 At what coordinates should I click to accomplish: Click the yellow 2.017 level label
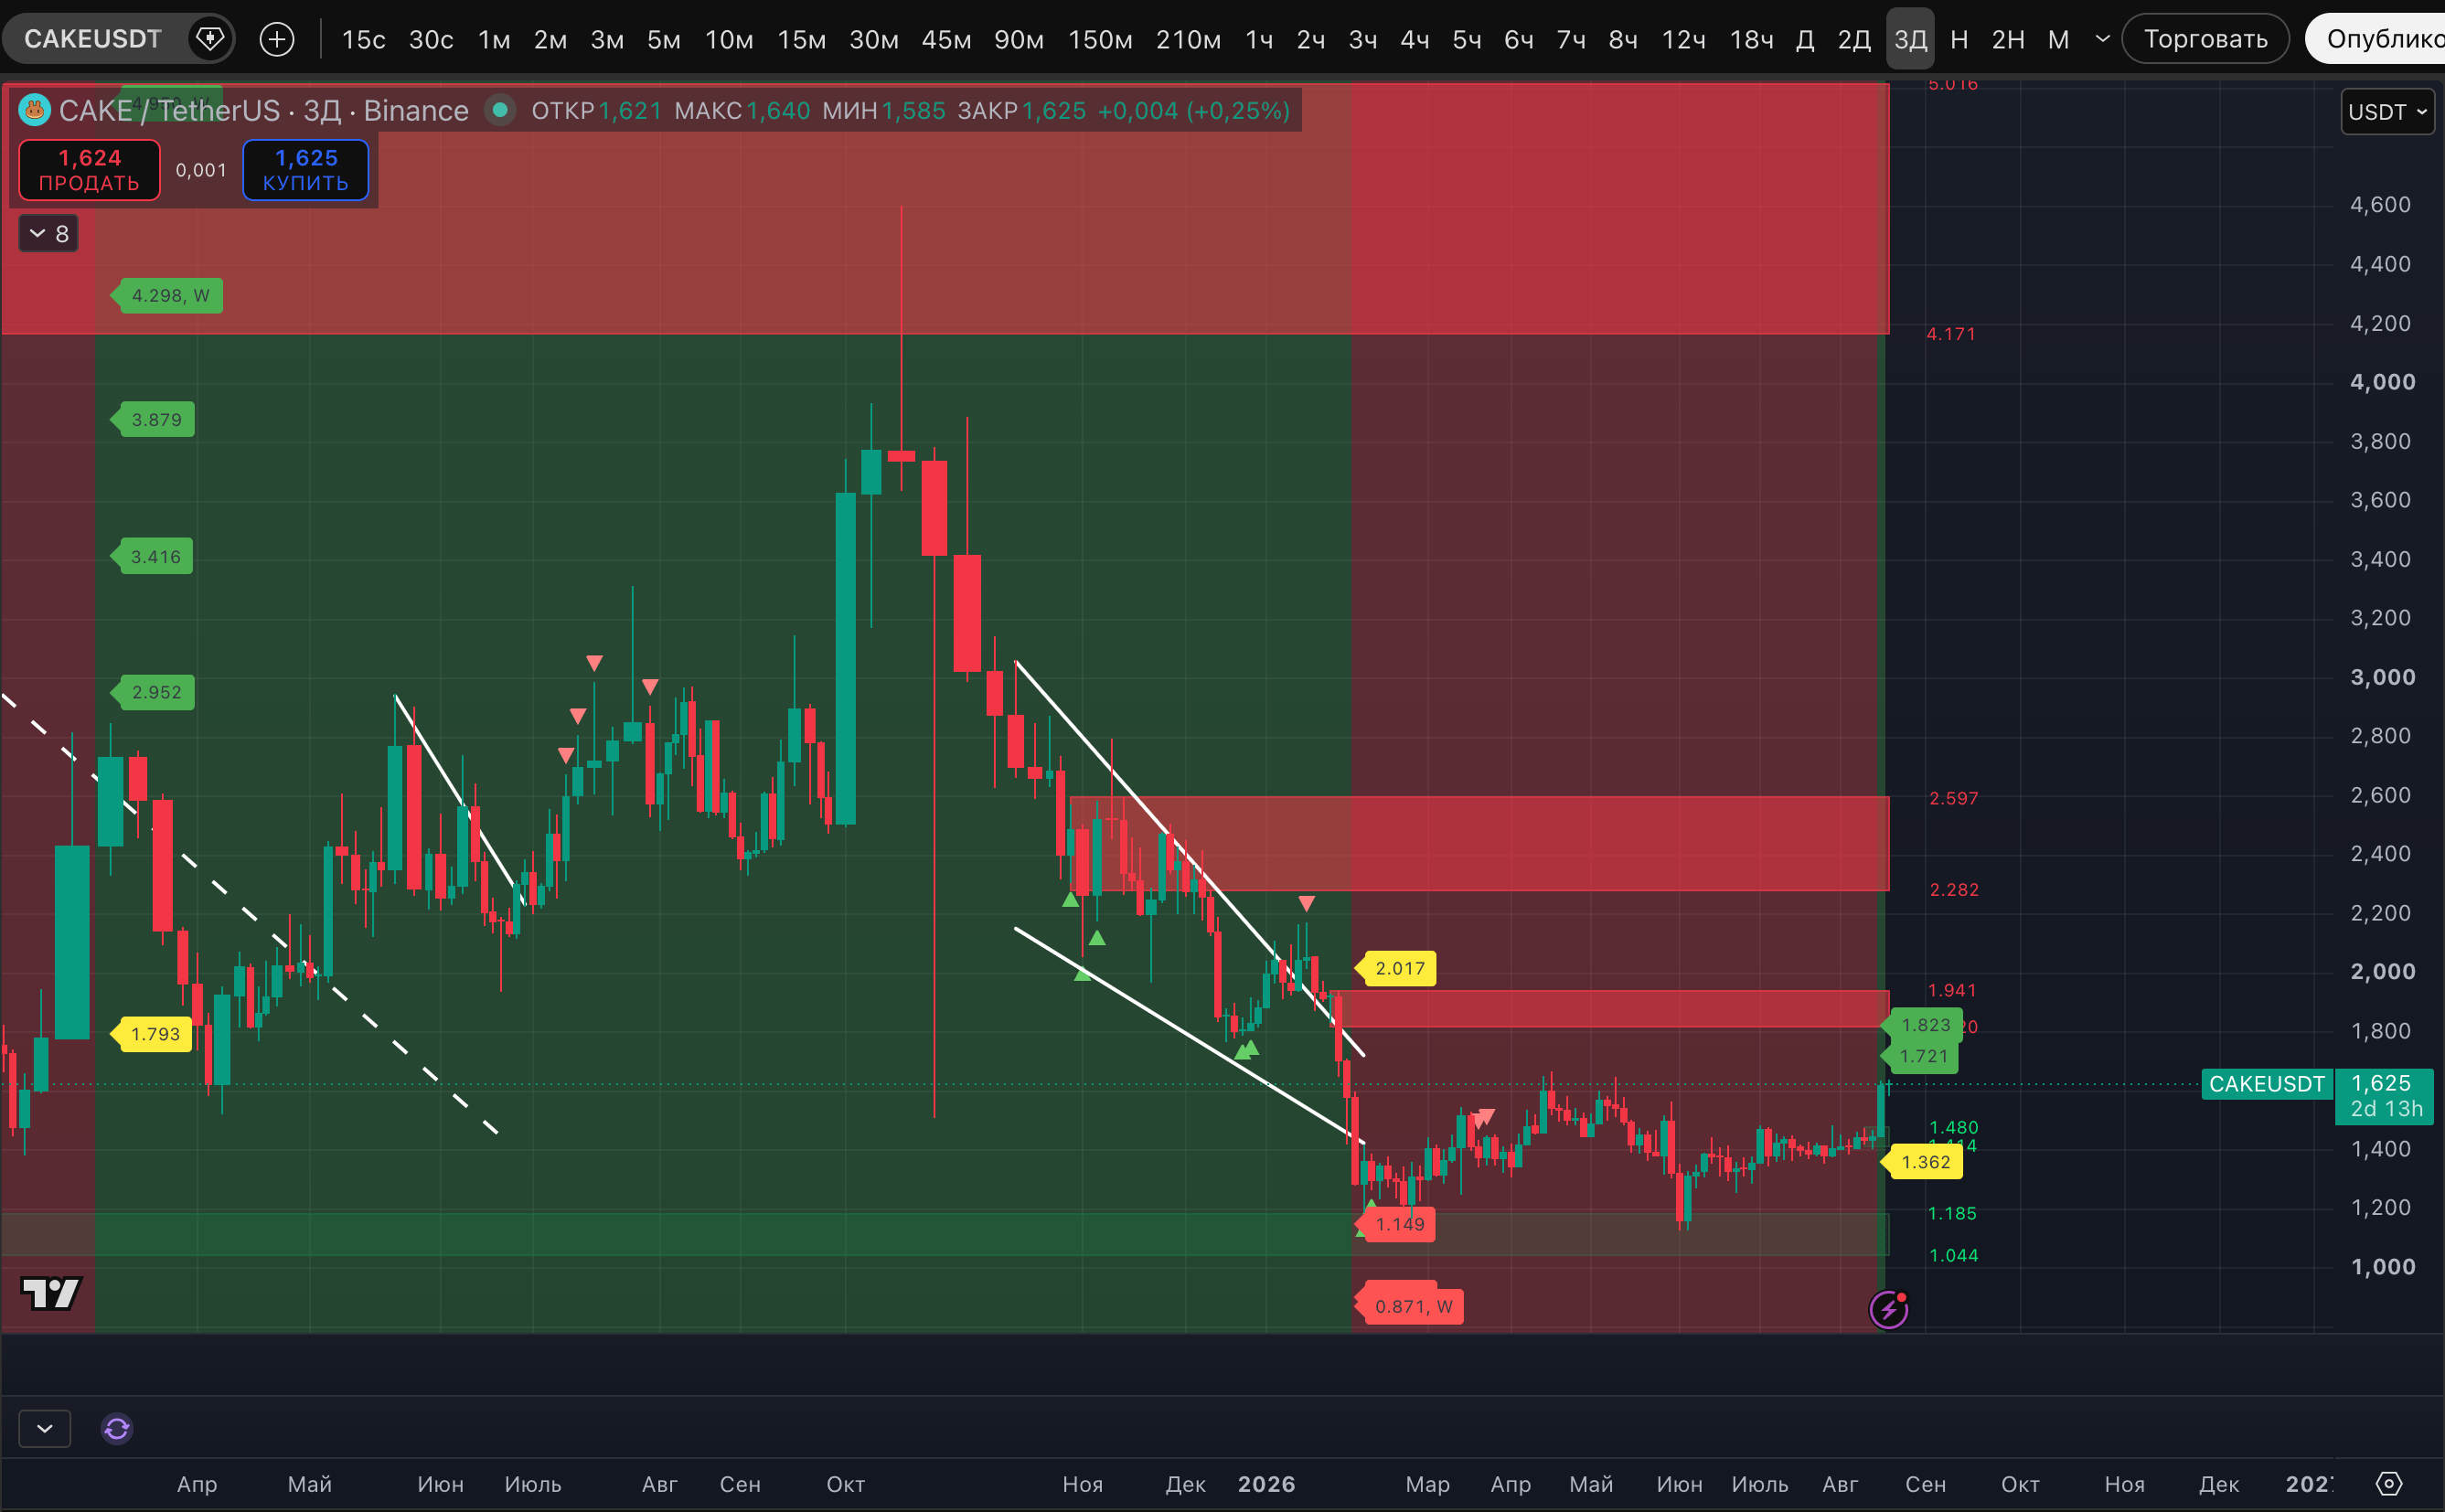coord(1395,968)
